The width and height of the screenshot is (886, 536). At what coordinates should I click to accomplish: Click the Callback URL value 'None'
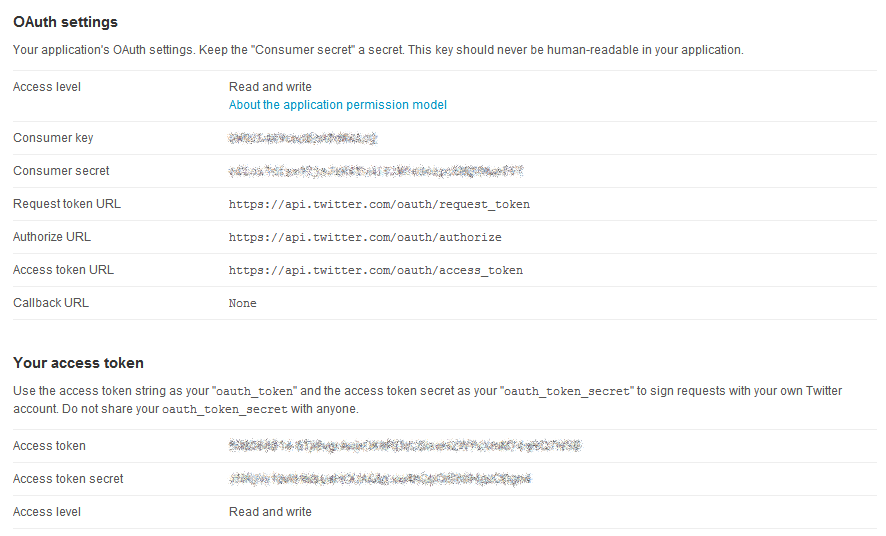[242, 303]
